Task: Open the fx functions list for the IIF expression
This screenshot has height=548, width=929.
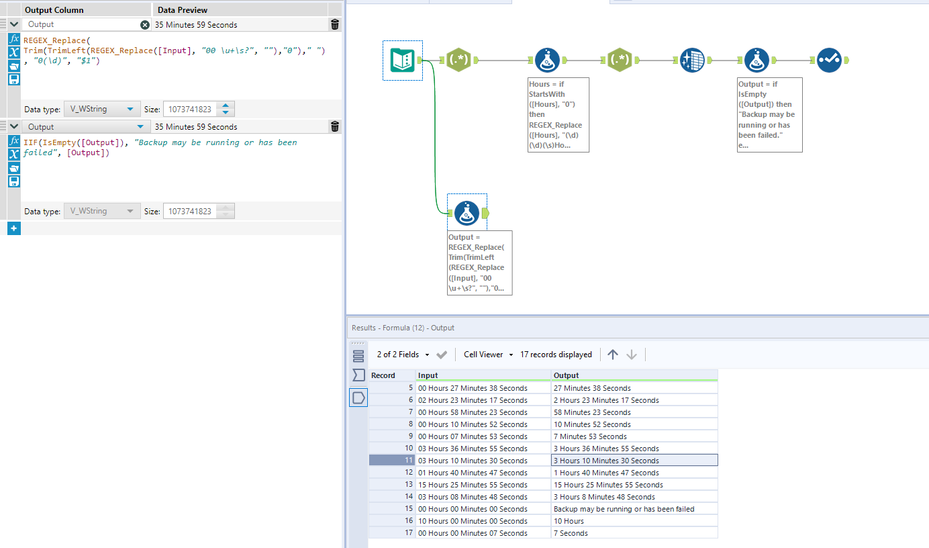Action: [14, 141]
